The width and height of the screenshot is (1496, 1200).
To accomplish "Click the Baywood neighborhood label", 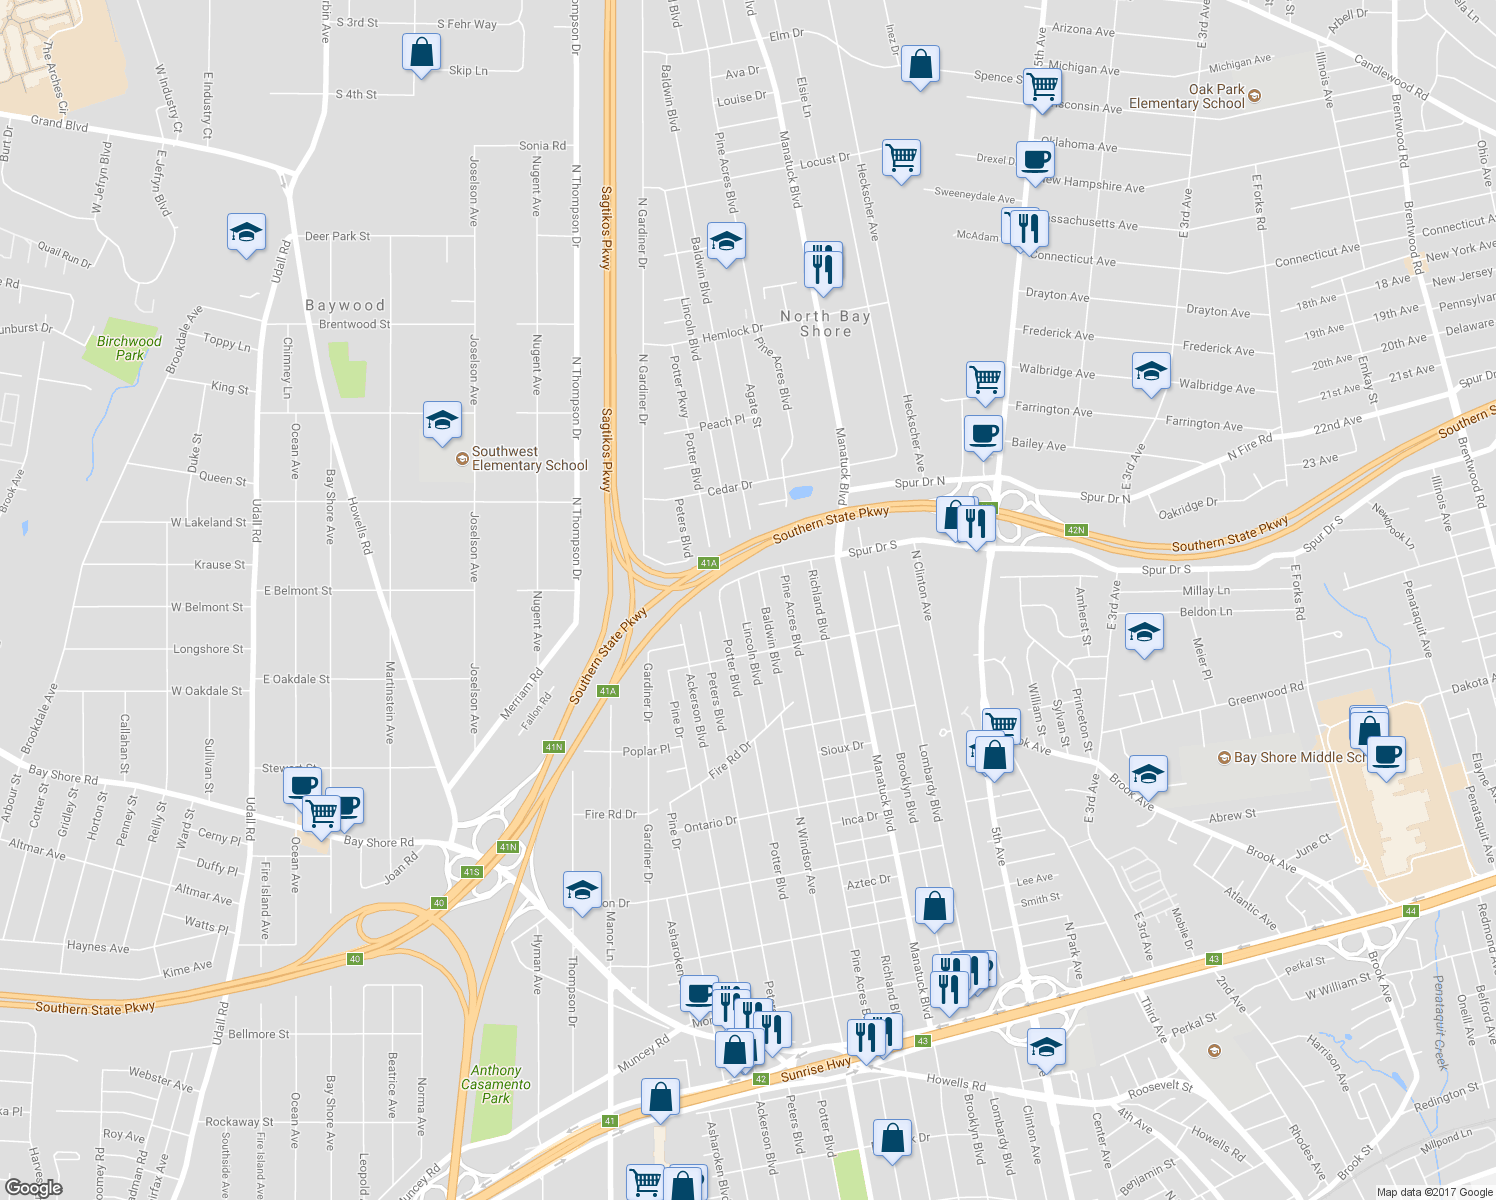I will pyautogui.click(x=345, y=305).
